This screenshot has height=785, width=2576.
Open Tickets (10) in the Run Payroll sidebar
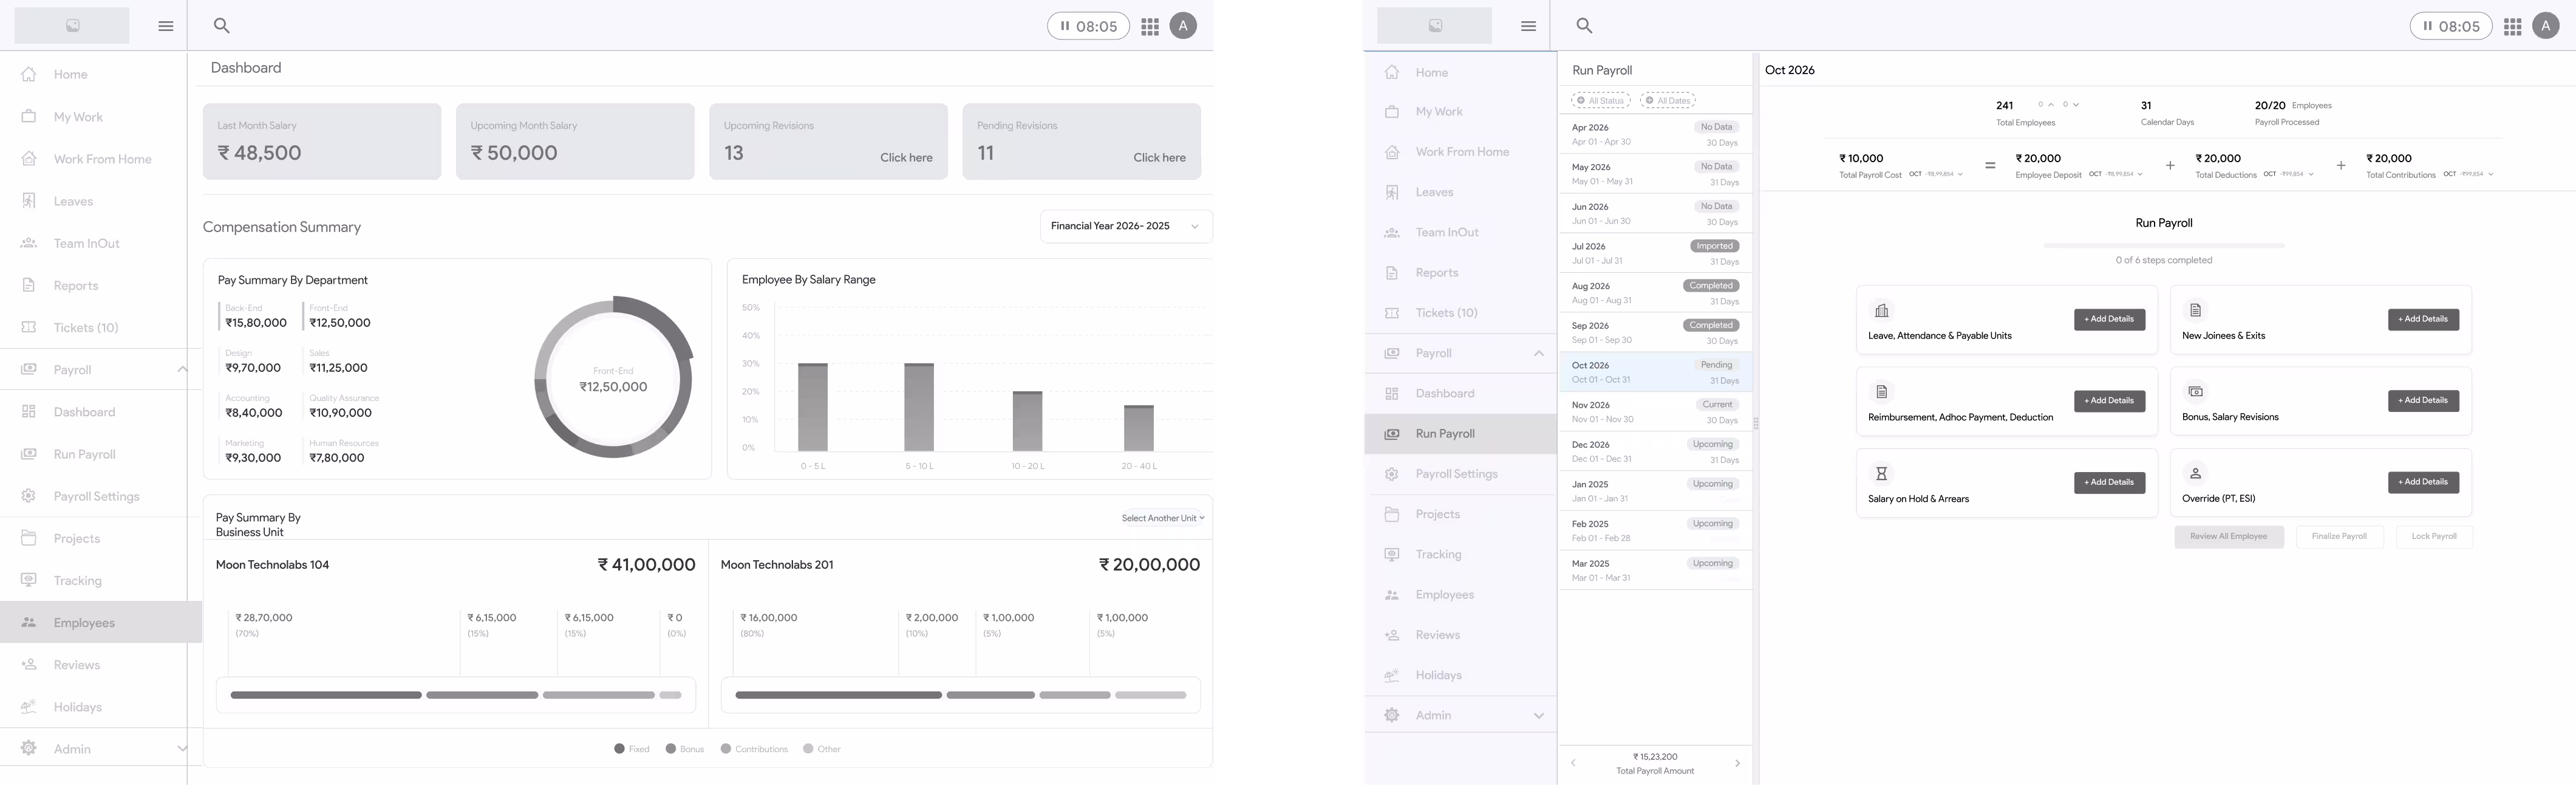[x=1460, y=313]
